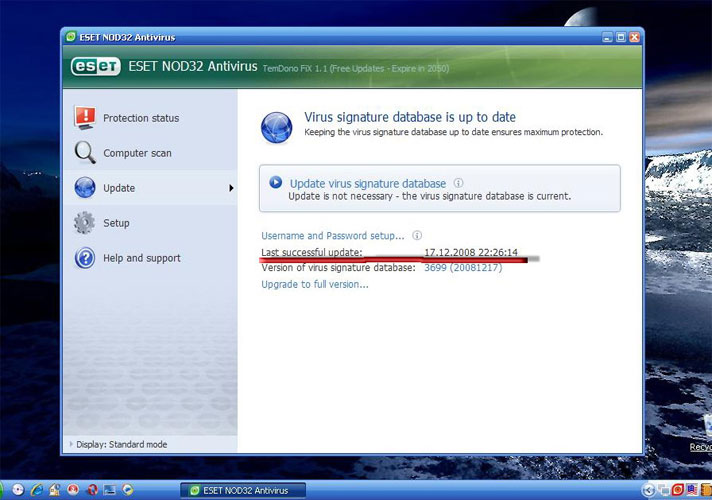This screenshot has width=712, height=500.
Task: Click the Computer scan magnifier icon
Action: click(x=85, y=153)
